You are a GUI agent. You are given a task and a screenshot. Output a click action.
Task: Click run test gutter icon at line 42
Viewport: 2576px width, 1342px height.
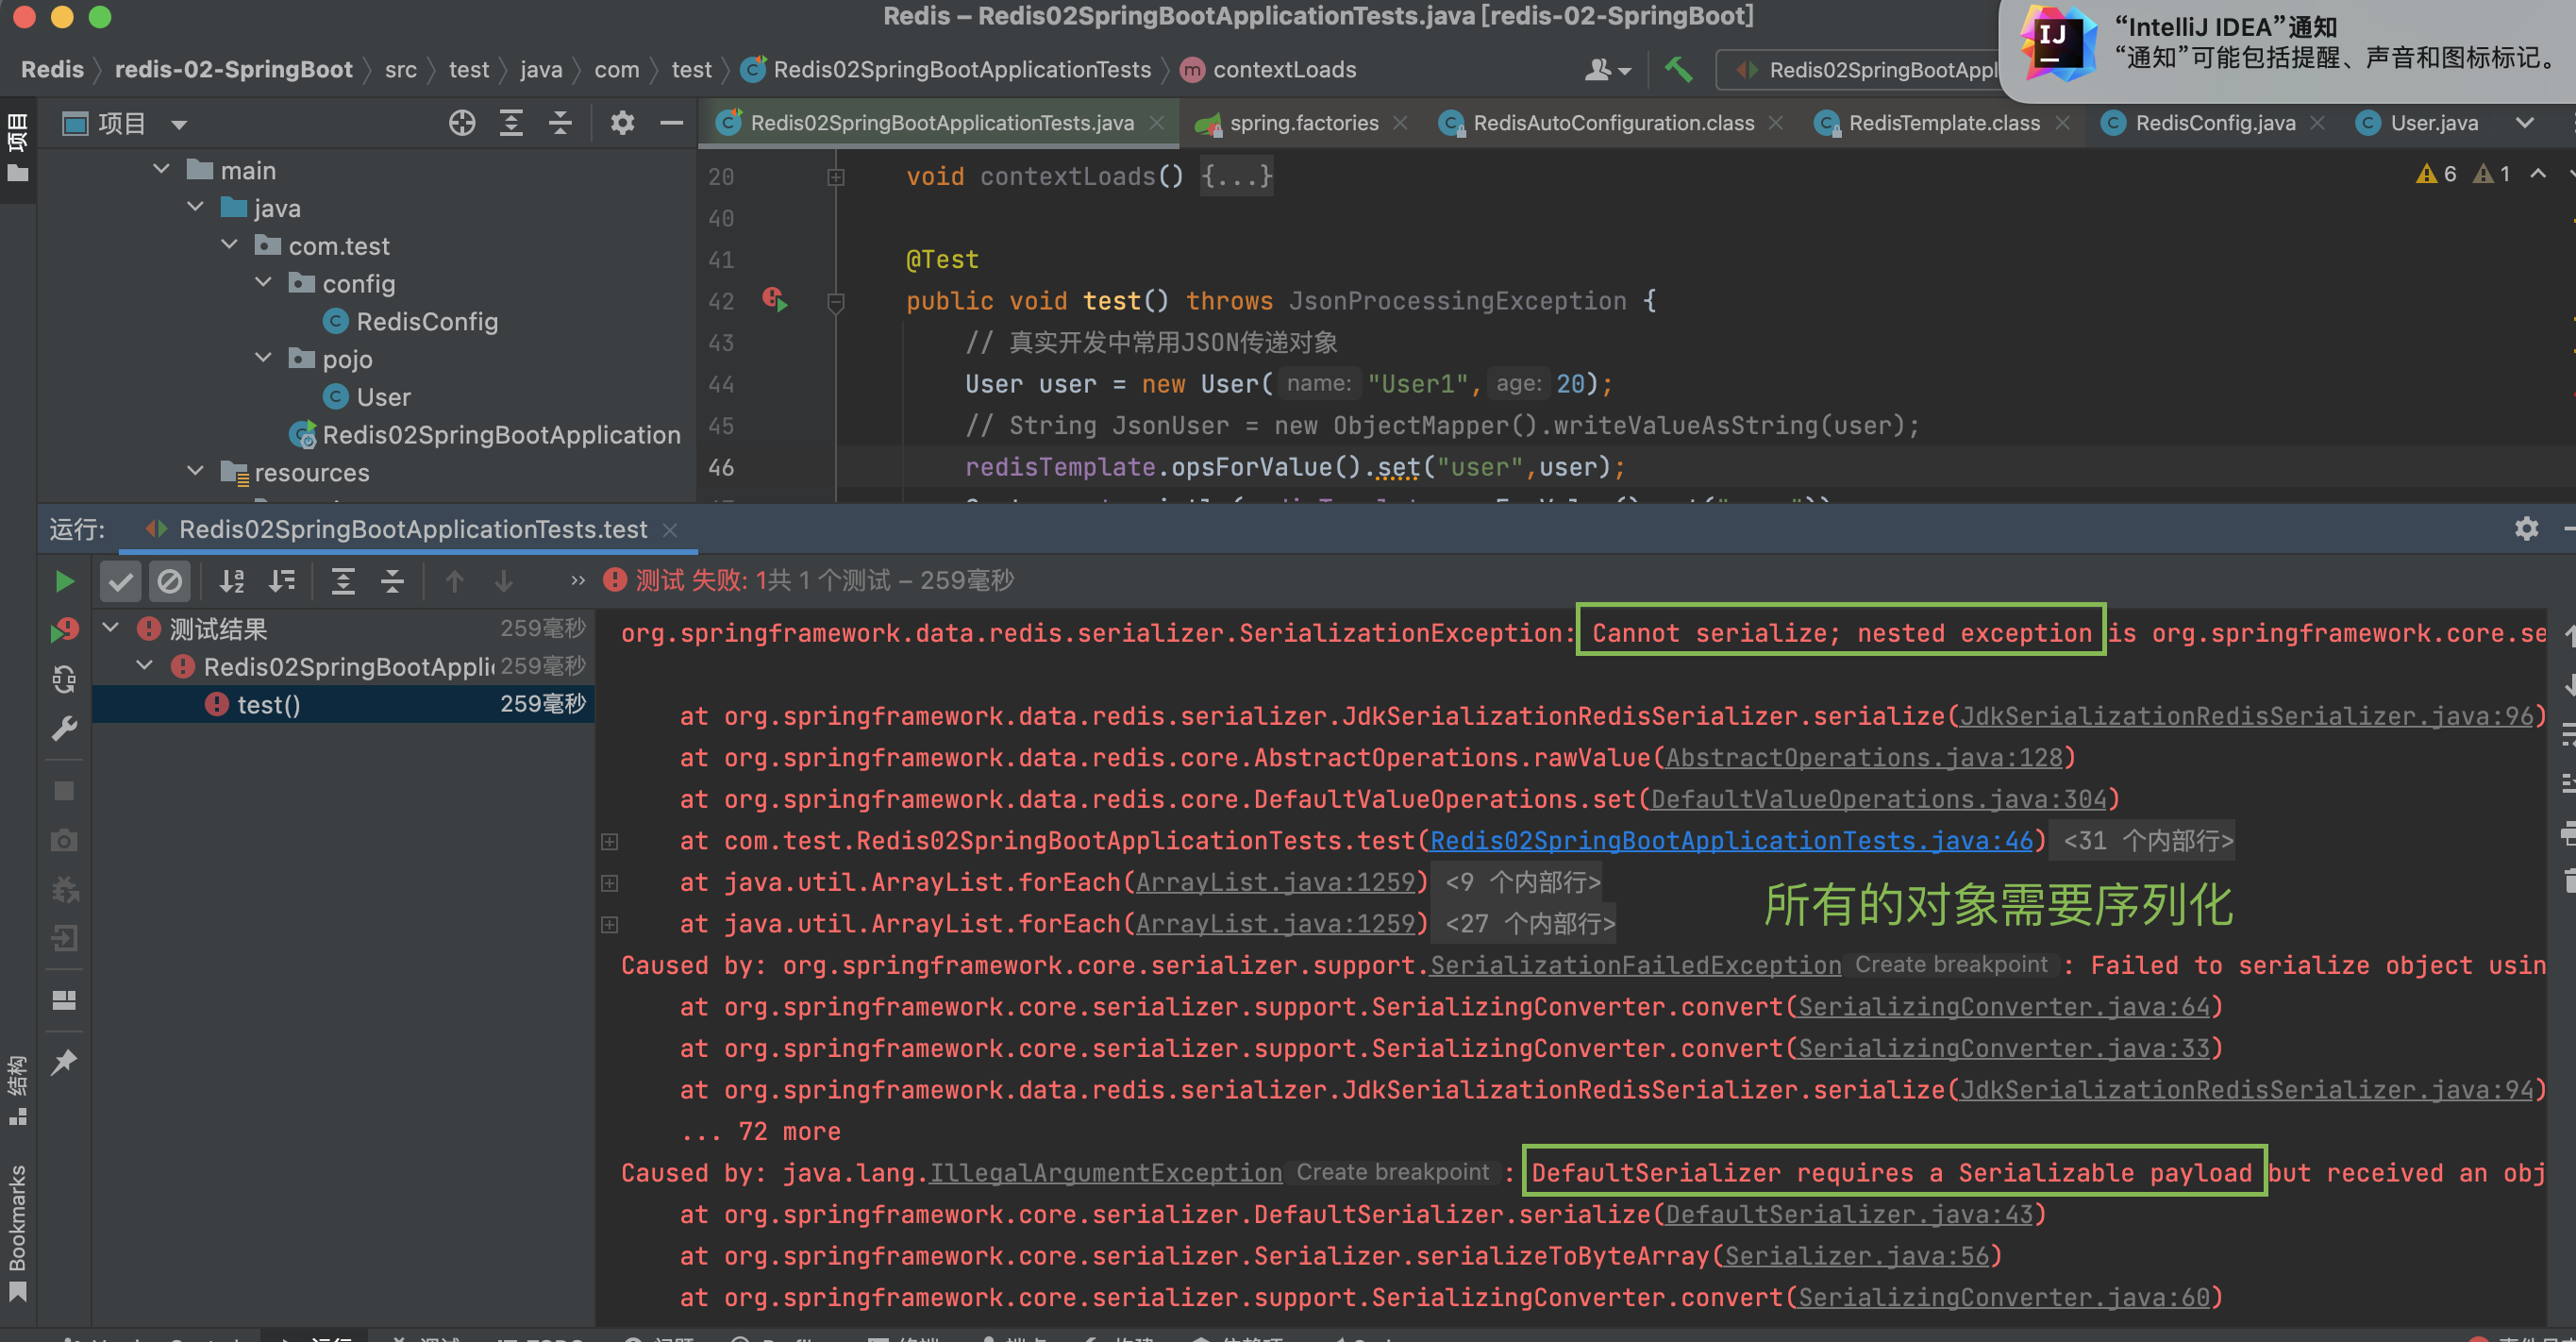775,299
